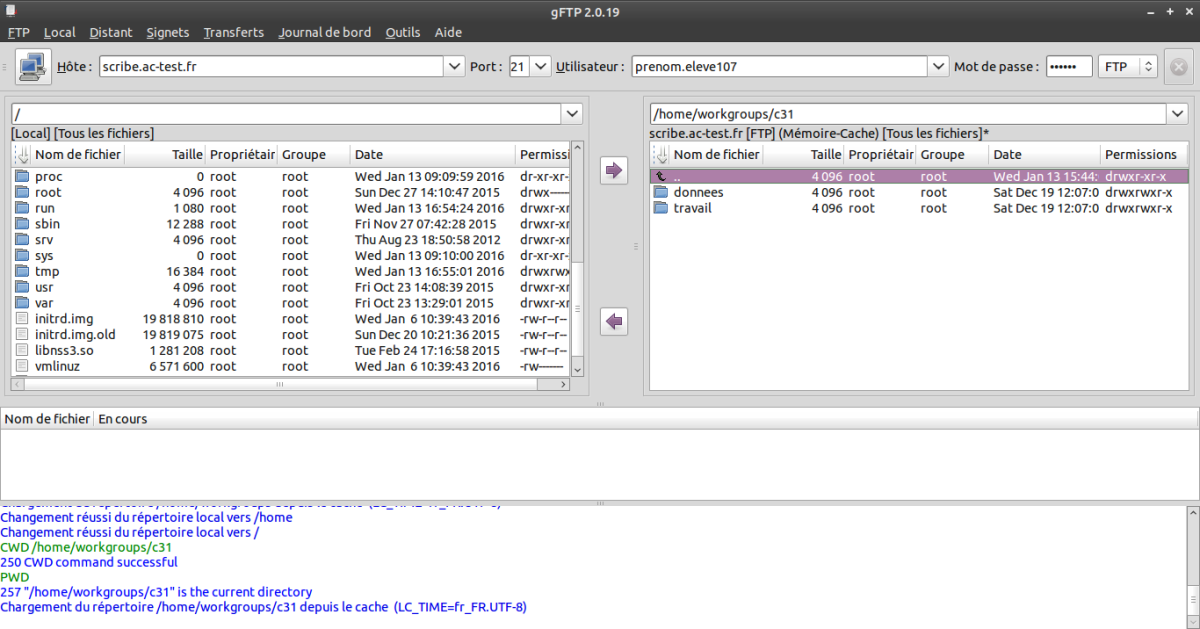The width and height of the screenshot is (1200, 629).
Task: Focus the Hôte field containing scribe.ac-test.fr
Action: [271, 67]
